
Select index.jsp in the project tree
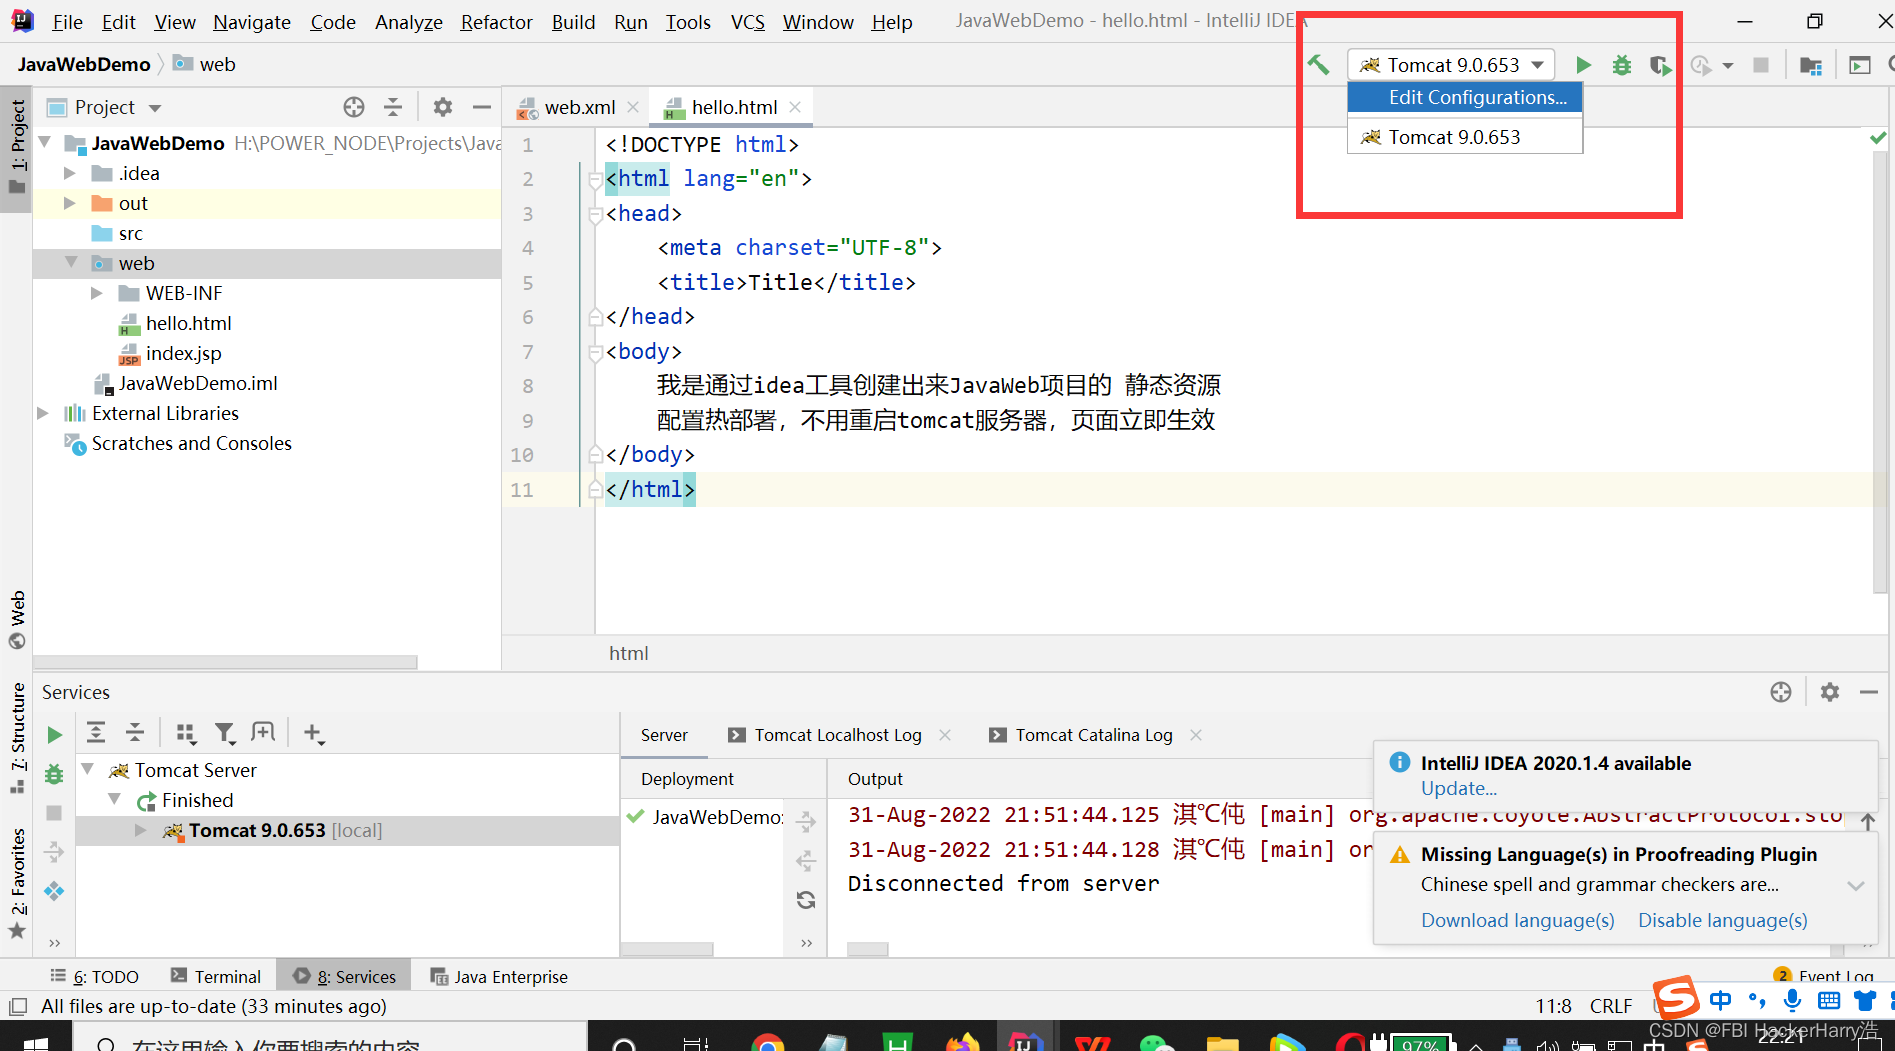click(x=183, y=353)
